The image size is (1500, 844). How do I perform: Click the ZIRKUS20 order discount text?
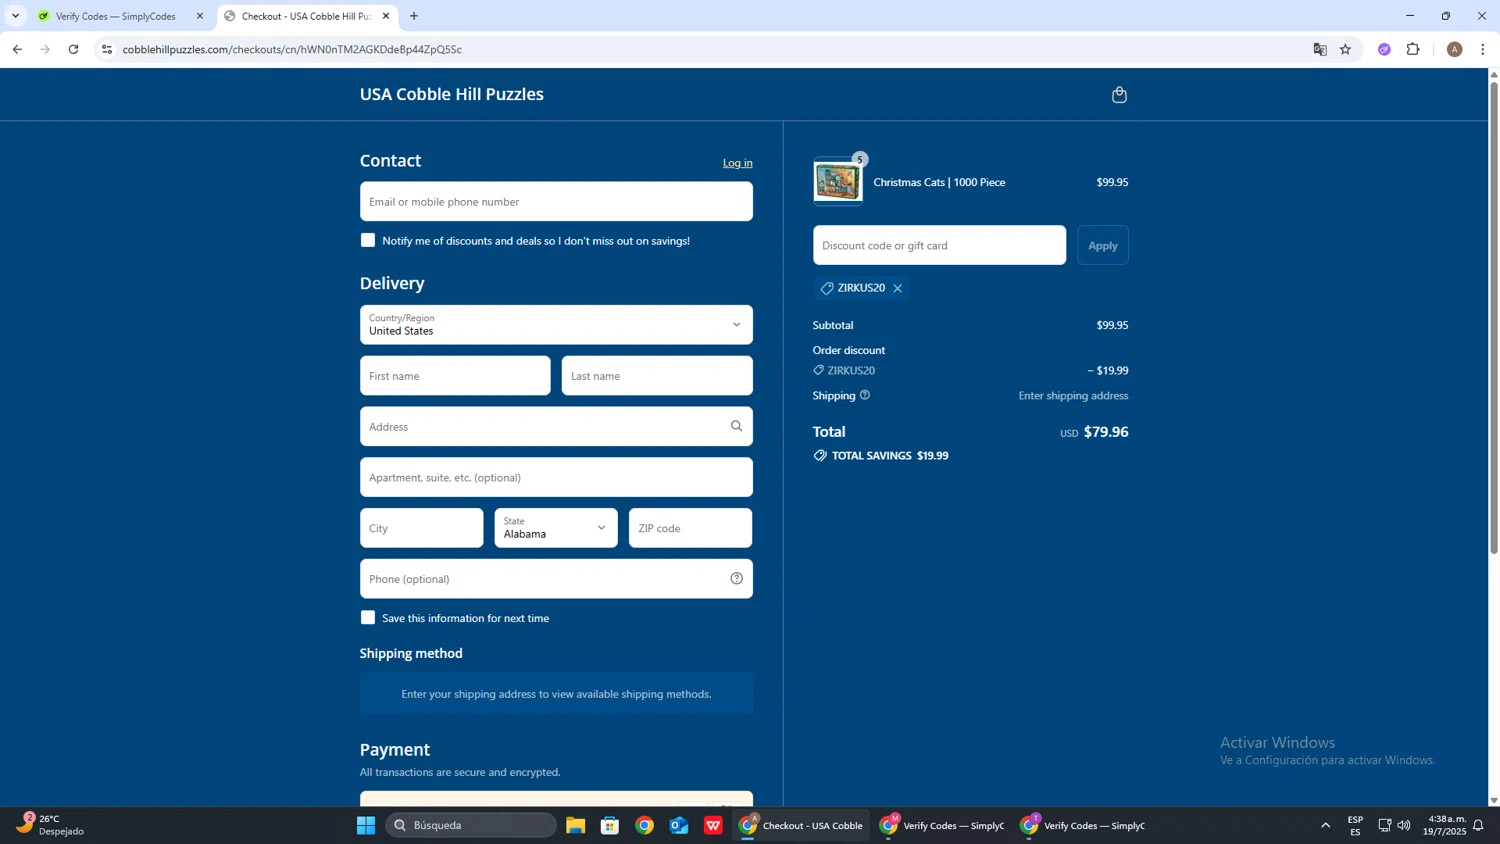point(851,370)
